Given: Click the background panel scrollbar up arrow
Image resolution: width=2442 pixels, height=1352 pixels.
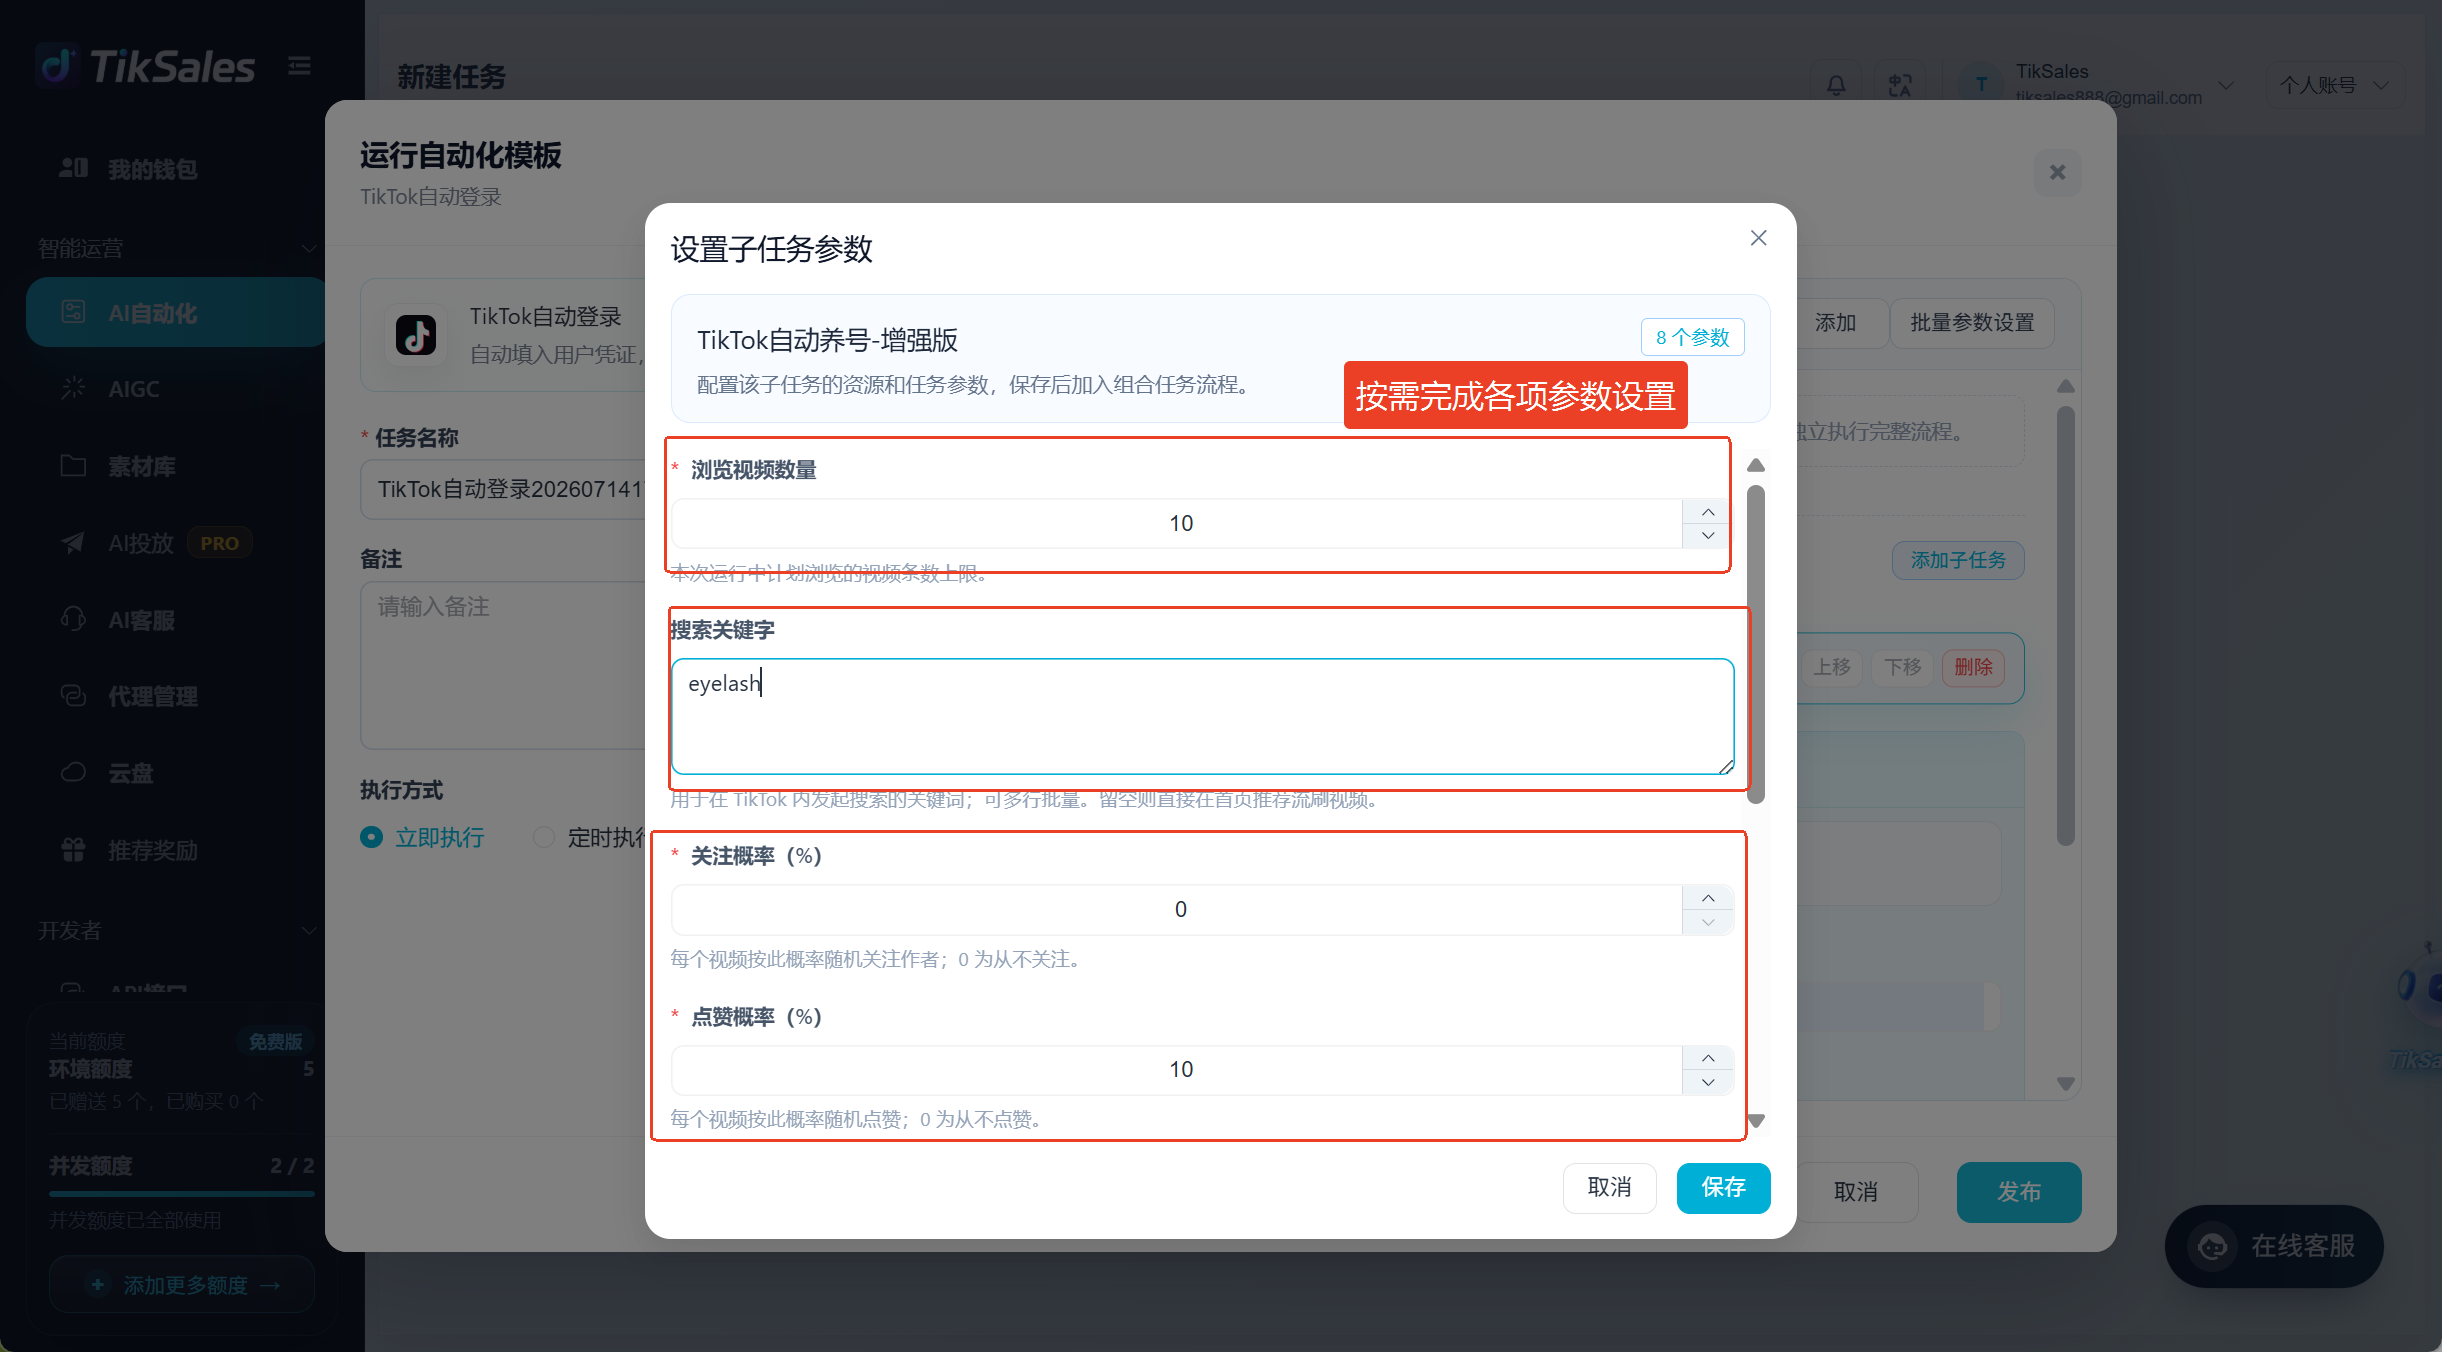Looking at the screenshot, I should [2066, 386].
